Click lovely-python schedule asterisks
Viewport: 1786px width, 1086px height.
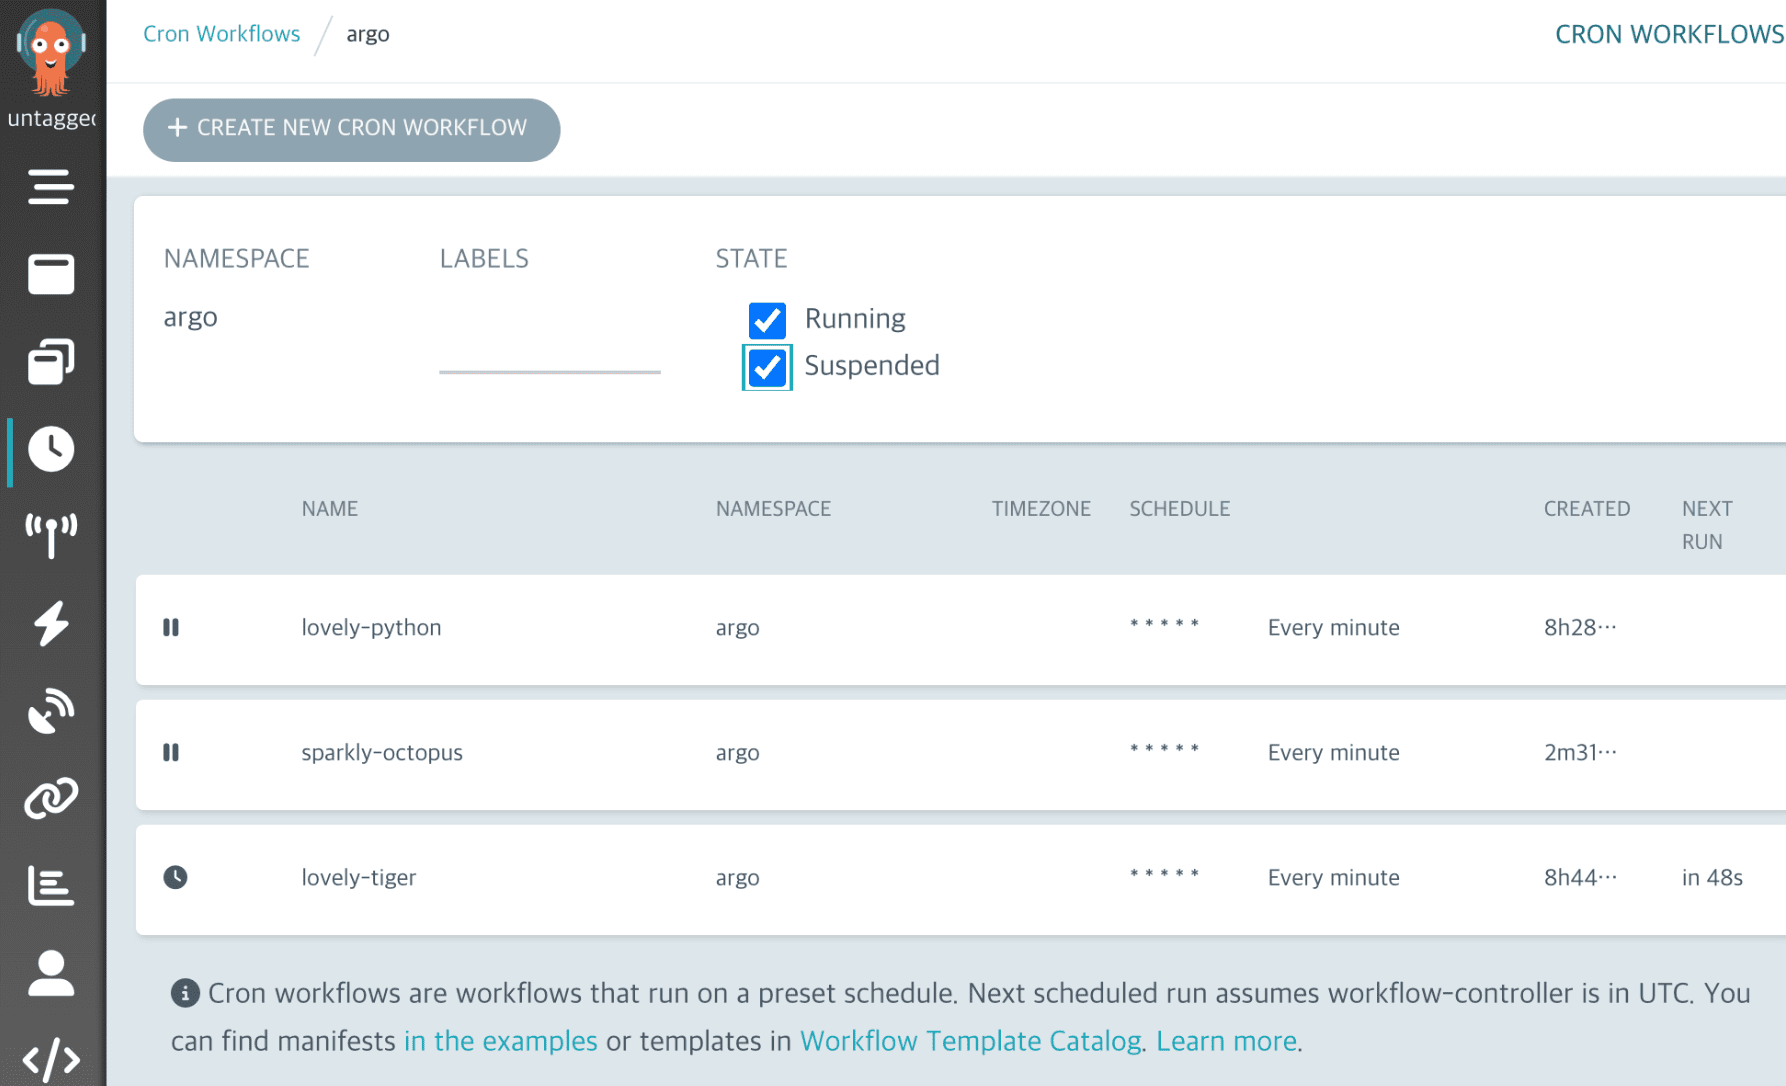pos(1164,624)
